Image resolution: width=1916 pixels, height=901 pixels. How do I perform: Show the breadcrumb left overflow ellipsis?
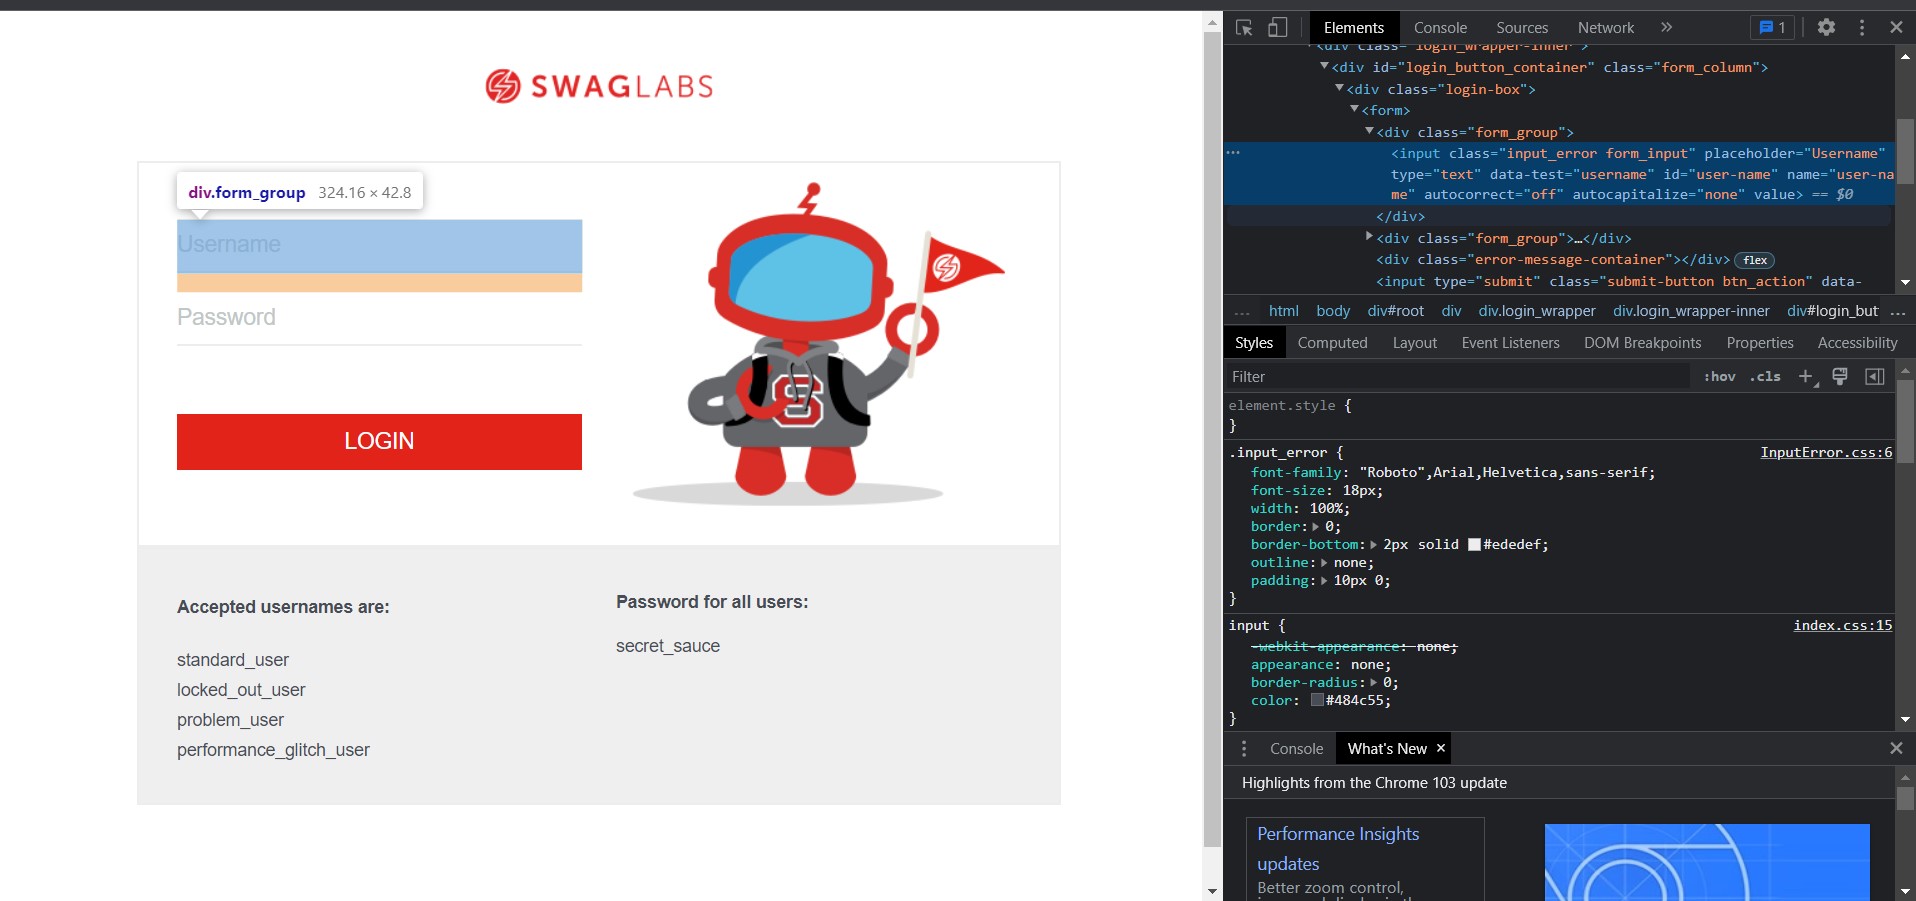1242,312
